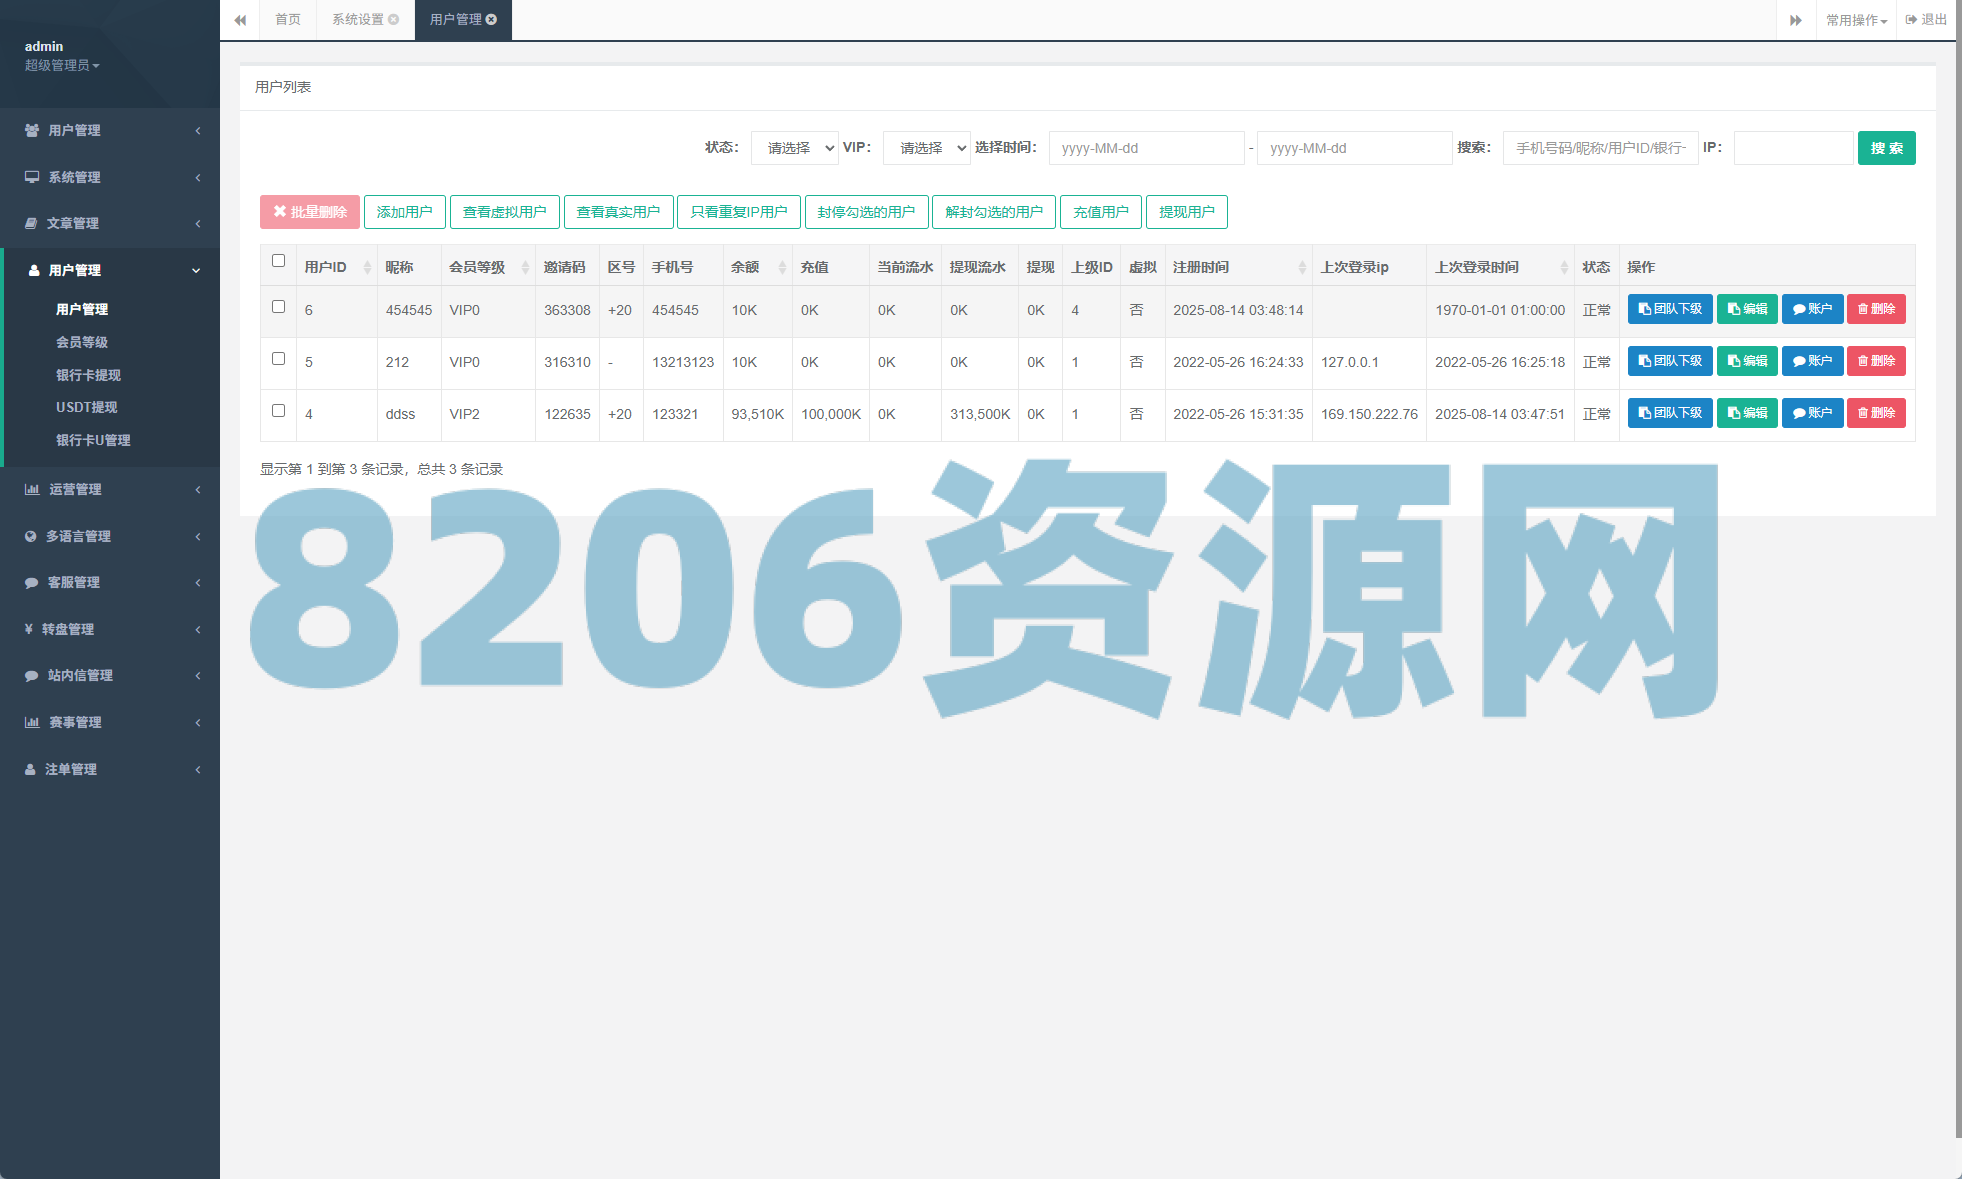Expand the 运营管理 sidebar menu
The image size is (1962, 1179).
110,489
